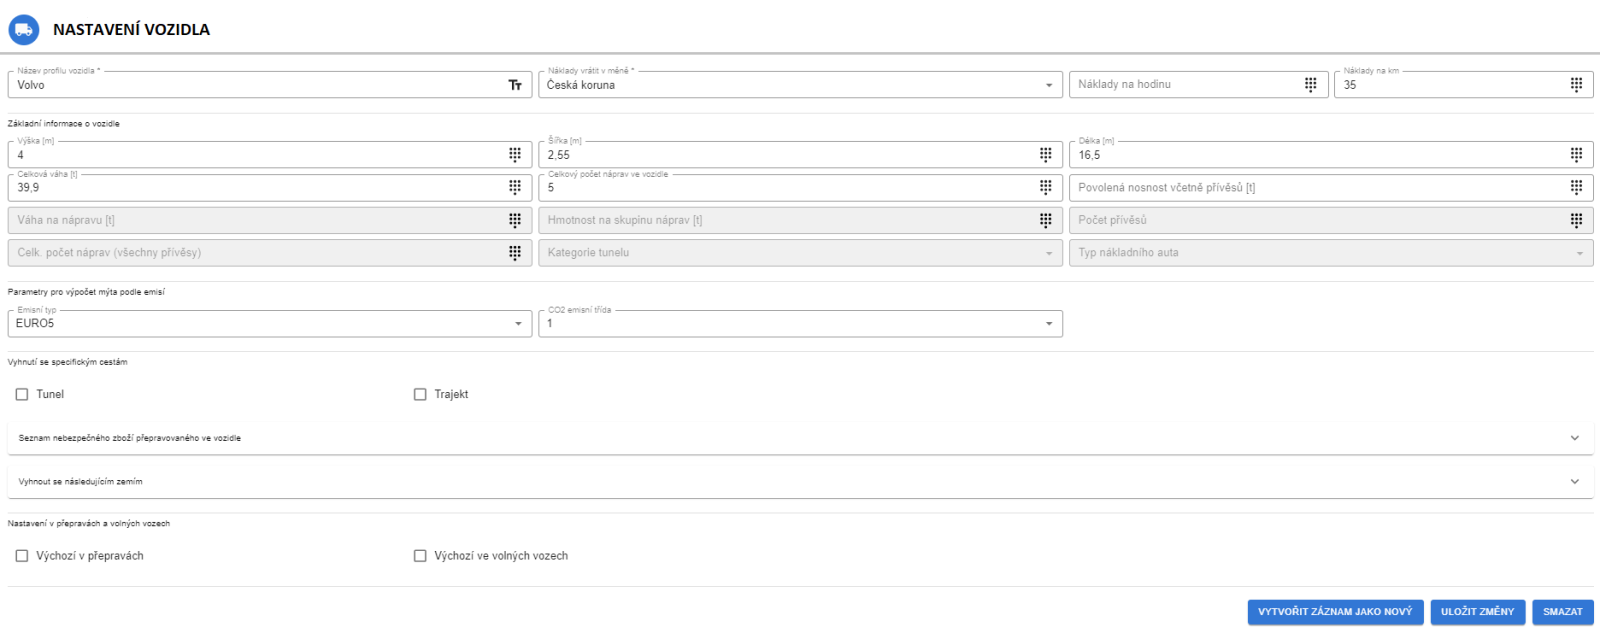Click keypad icon in Hmotnost na skupinu náprav field
The image size is (1600, 633).
(x=1045, y=220)
